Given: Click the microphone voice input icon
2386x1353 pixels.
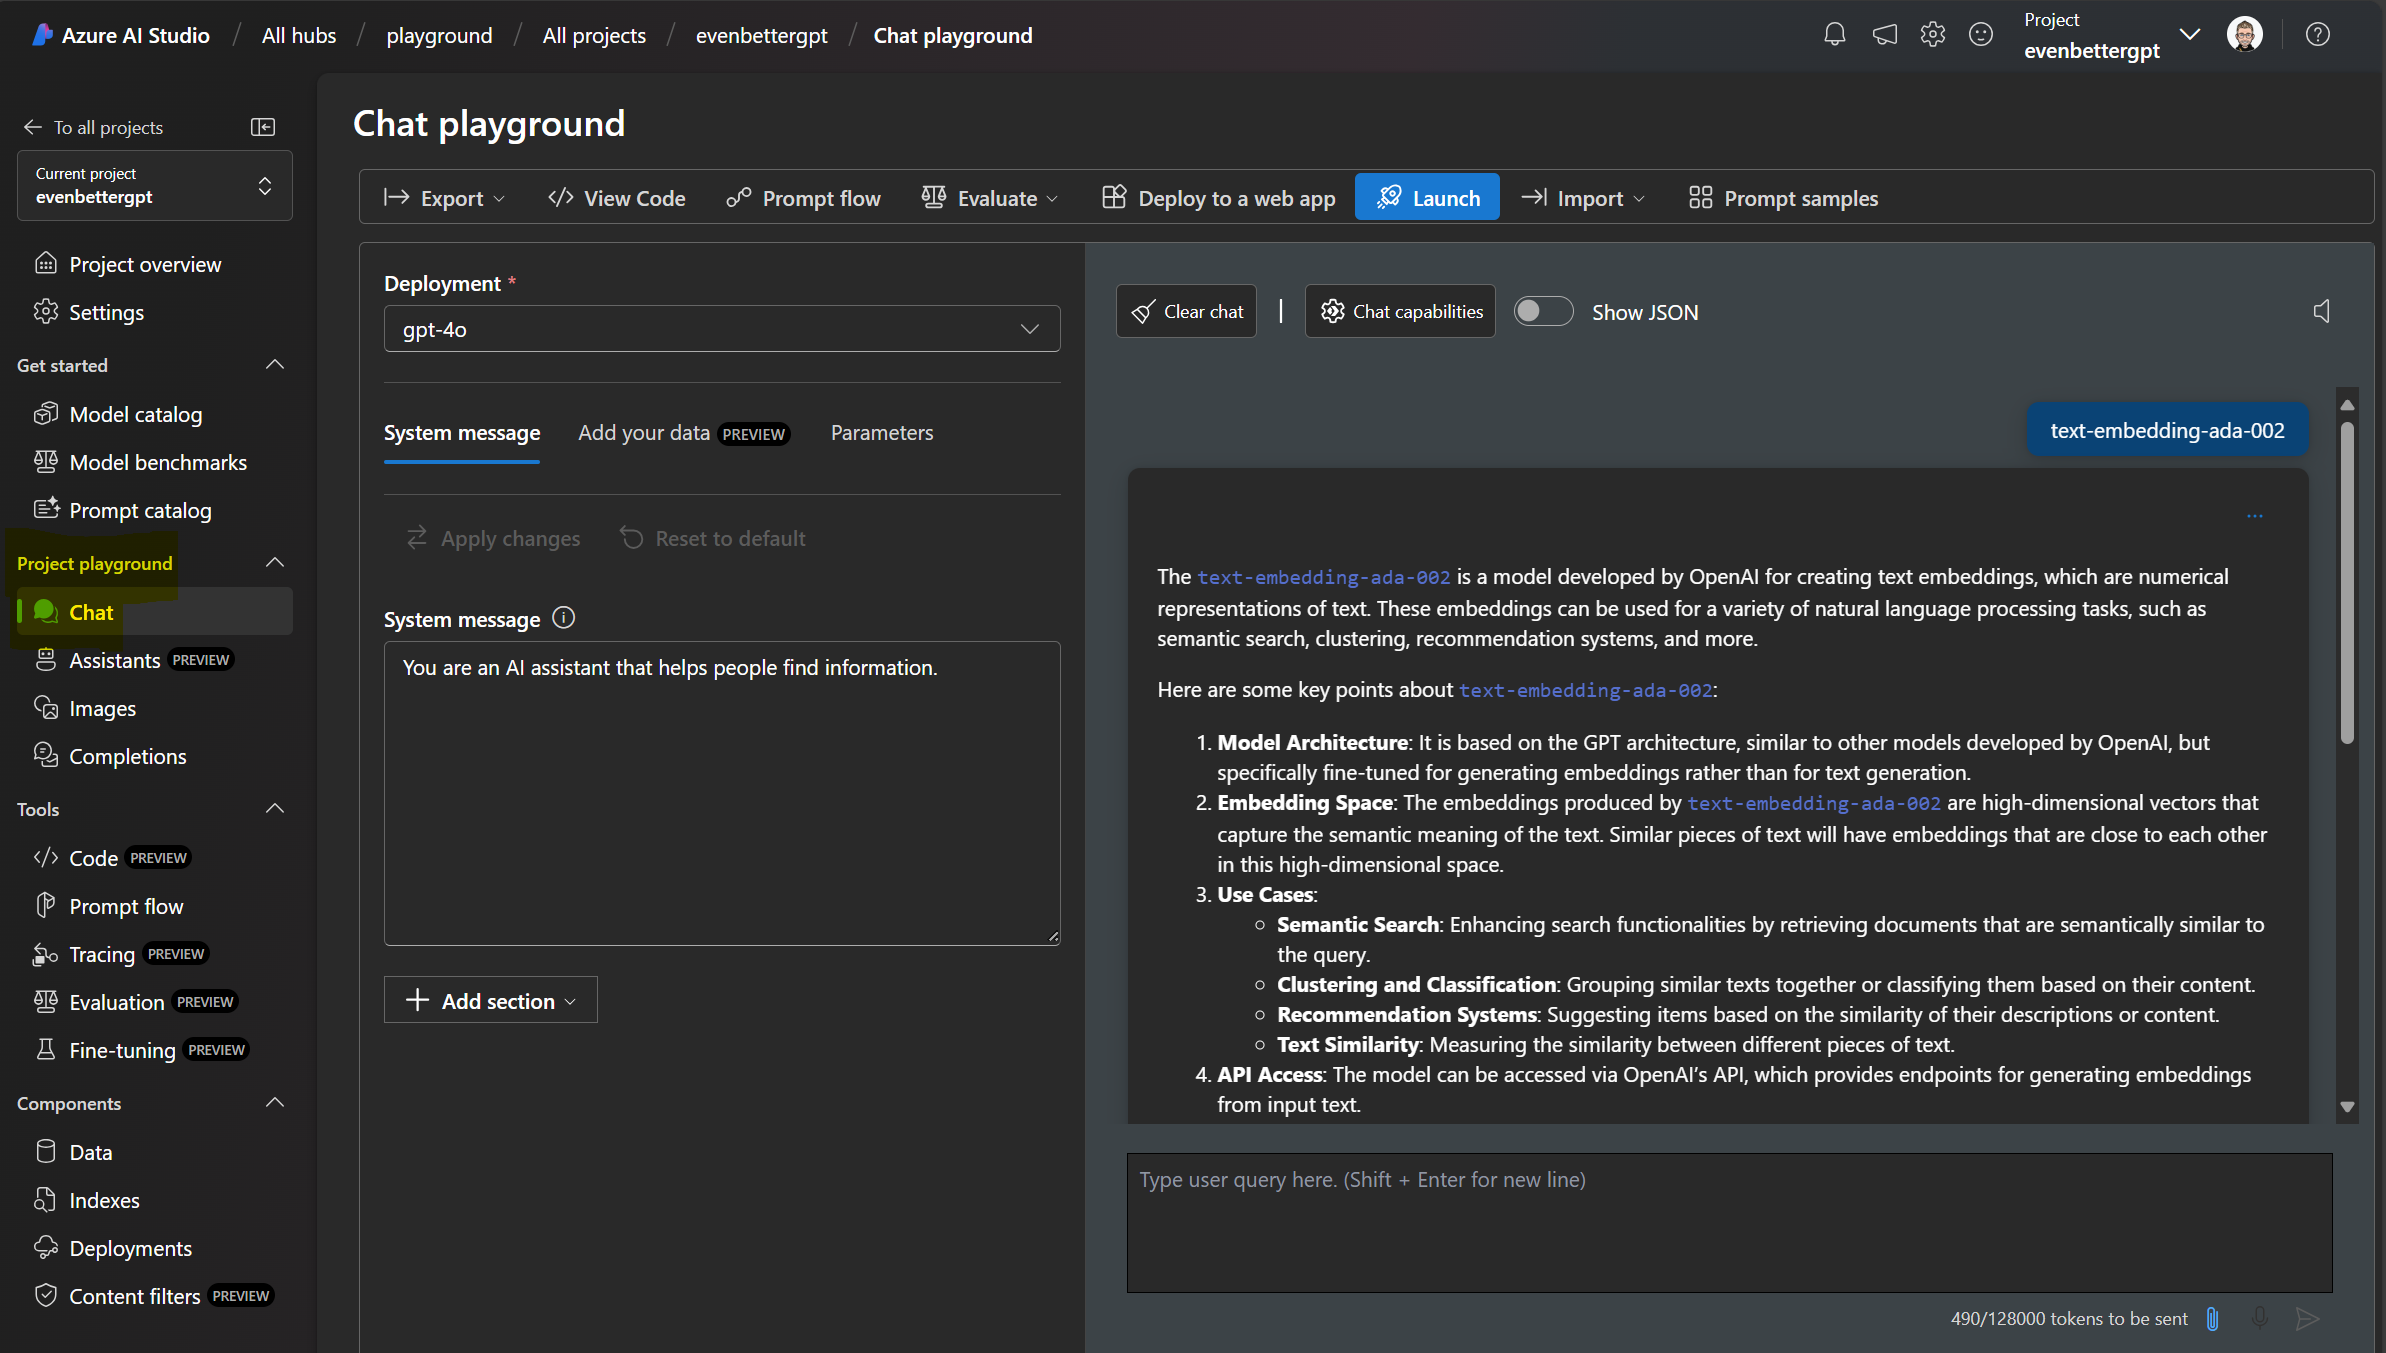Looking at the screenshot, I should tap(2260, 1319).
